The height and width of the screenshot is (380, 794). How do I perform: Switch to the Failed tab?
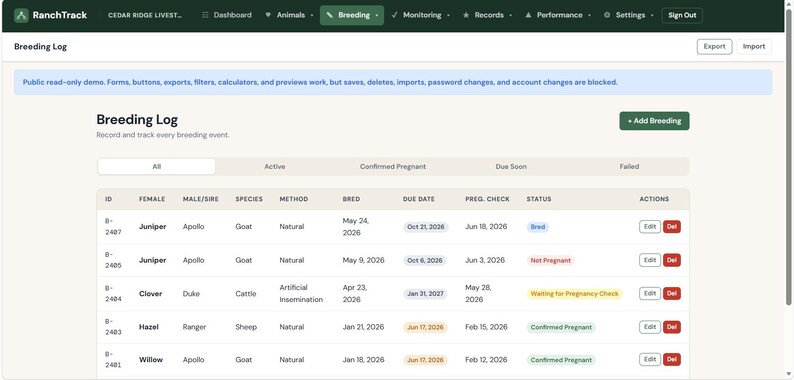(x=629, y=167)
